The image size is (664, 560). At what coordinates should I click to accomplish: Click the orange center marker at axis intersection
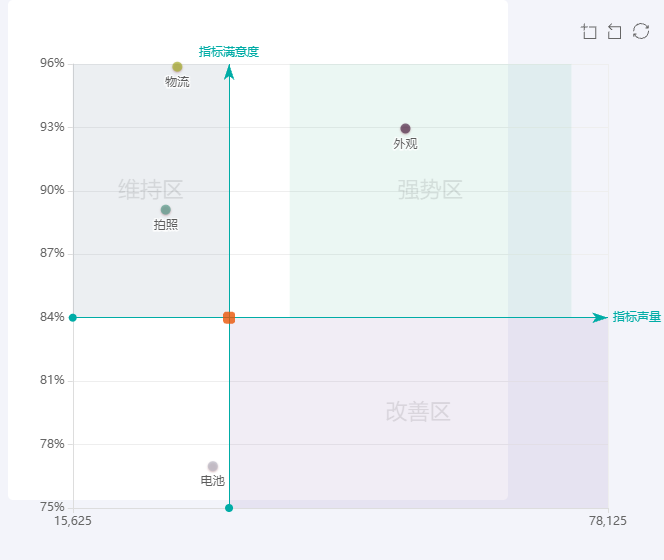229,318
